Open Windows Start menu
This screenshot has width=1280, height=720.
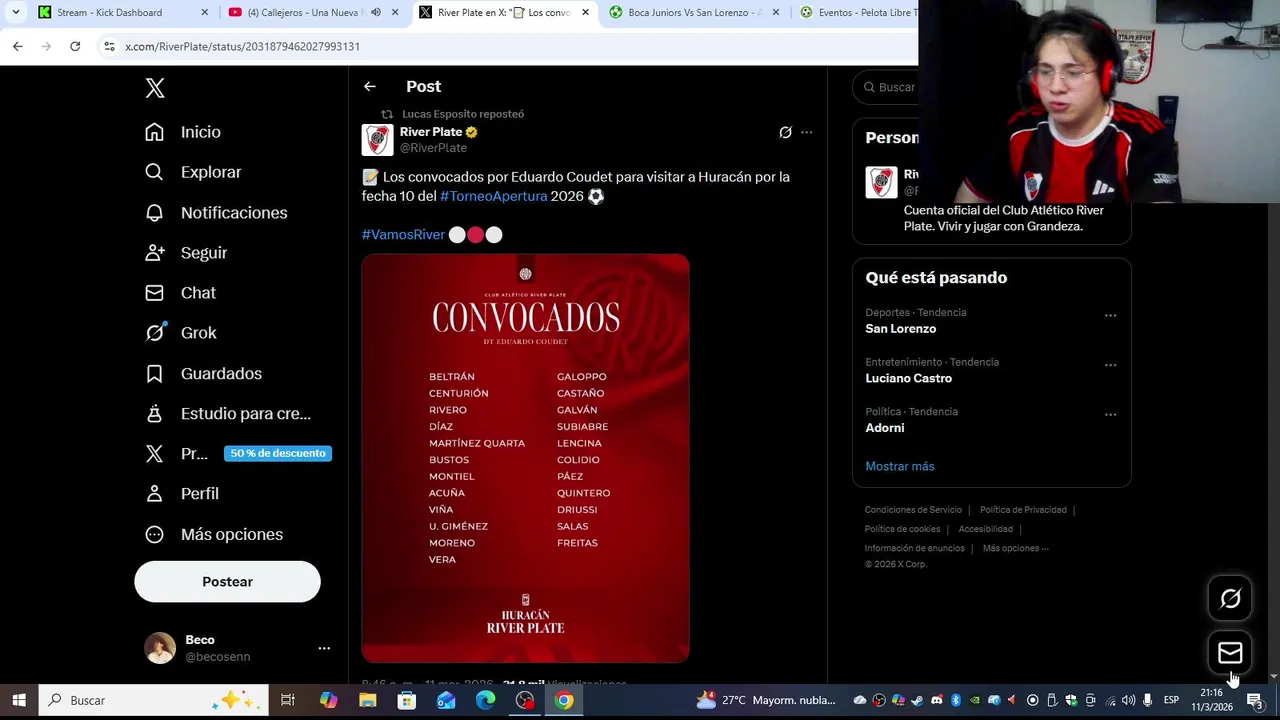pos(19,700)
